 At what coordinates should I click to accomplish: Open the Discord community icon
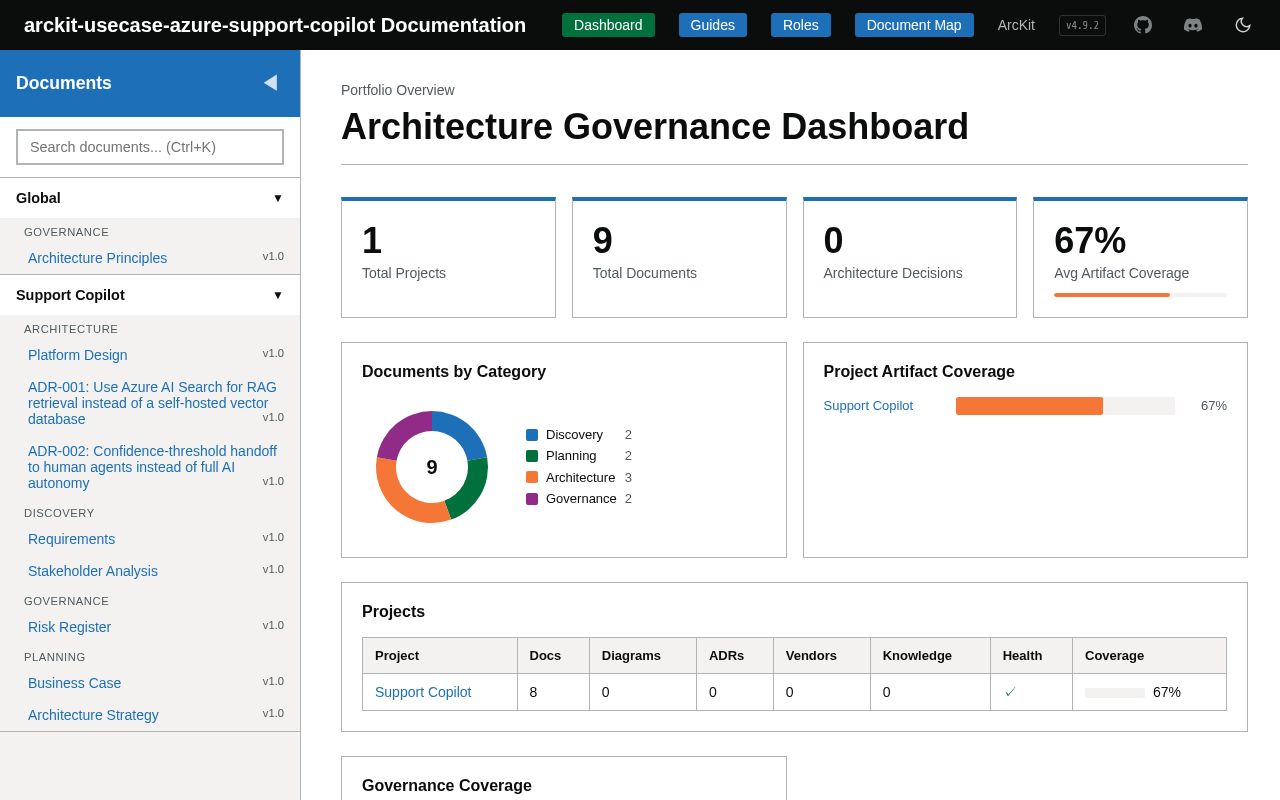(x=1193, y=25)
